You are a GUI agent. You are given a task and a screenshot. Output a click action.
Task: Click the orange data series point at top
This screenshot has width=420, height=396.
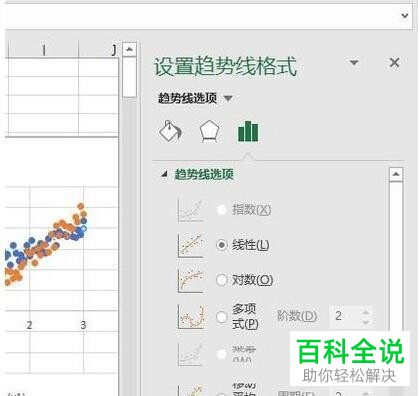point(80,206)
